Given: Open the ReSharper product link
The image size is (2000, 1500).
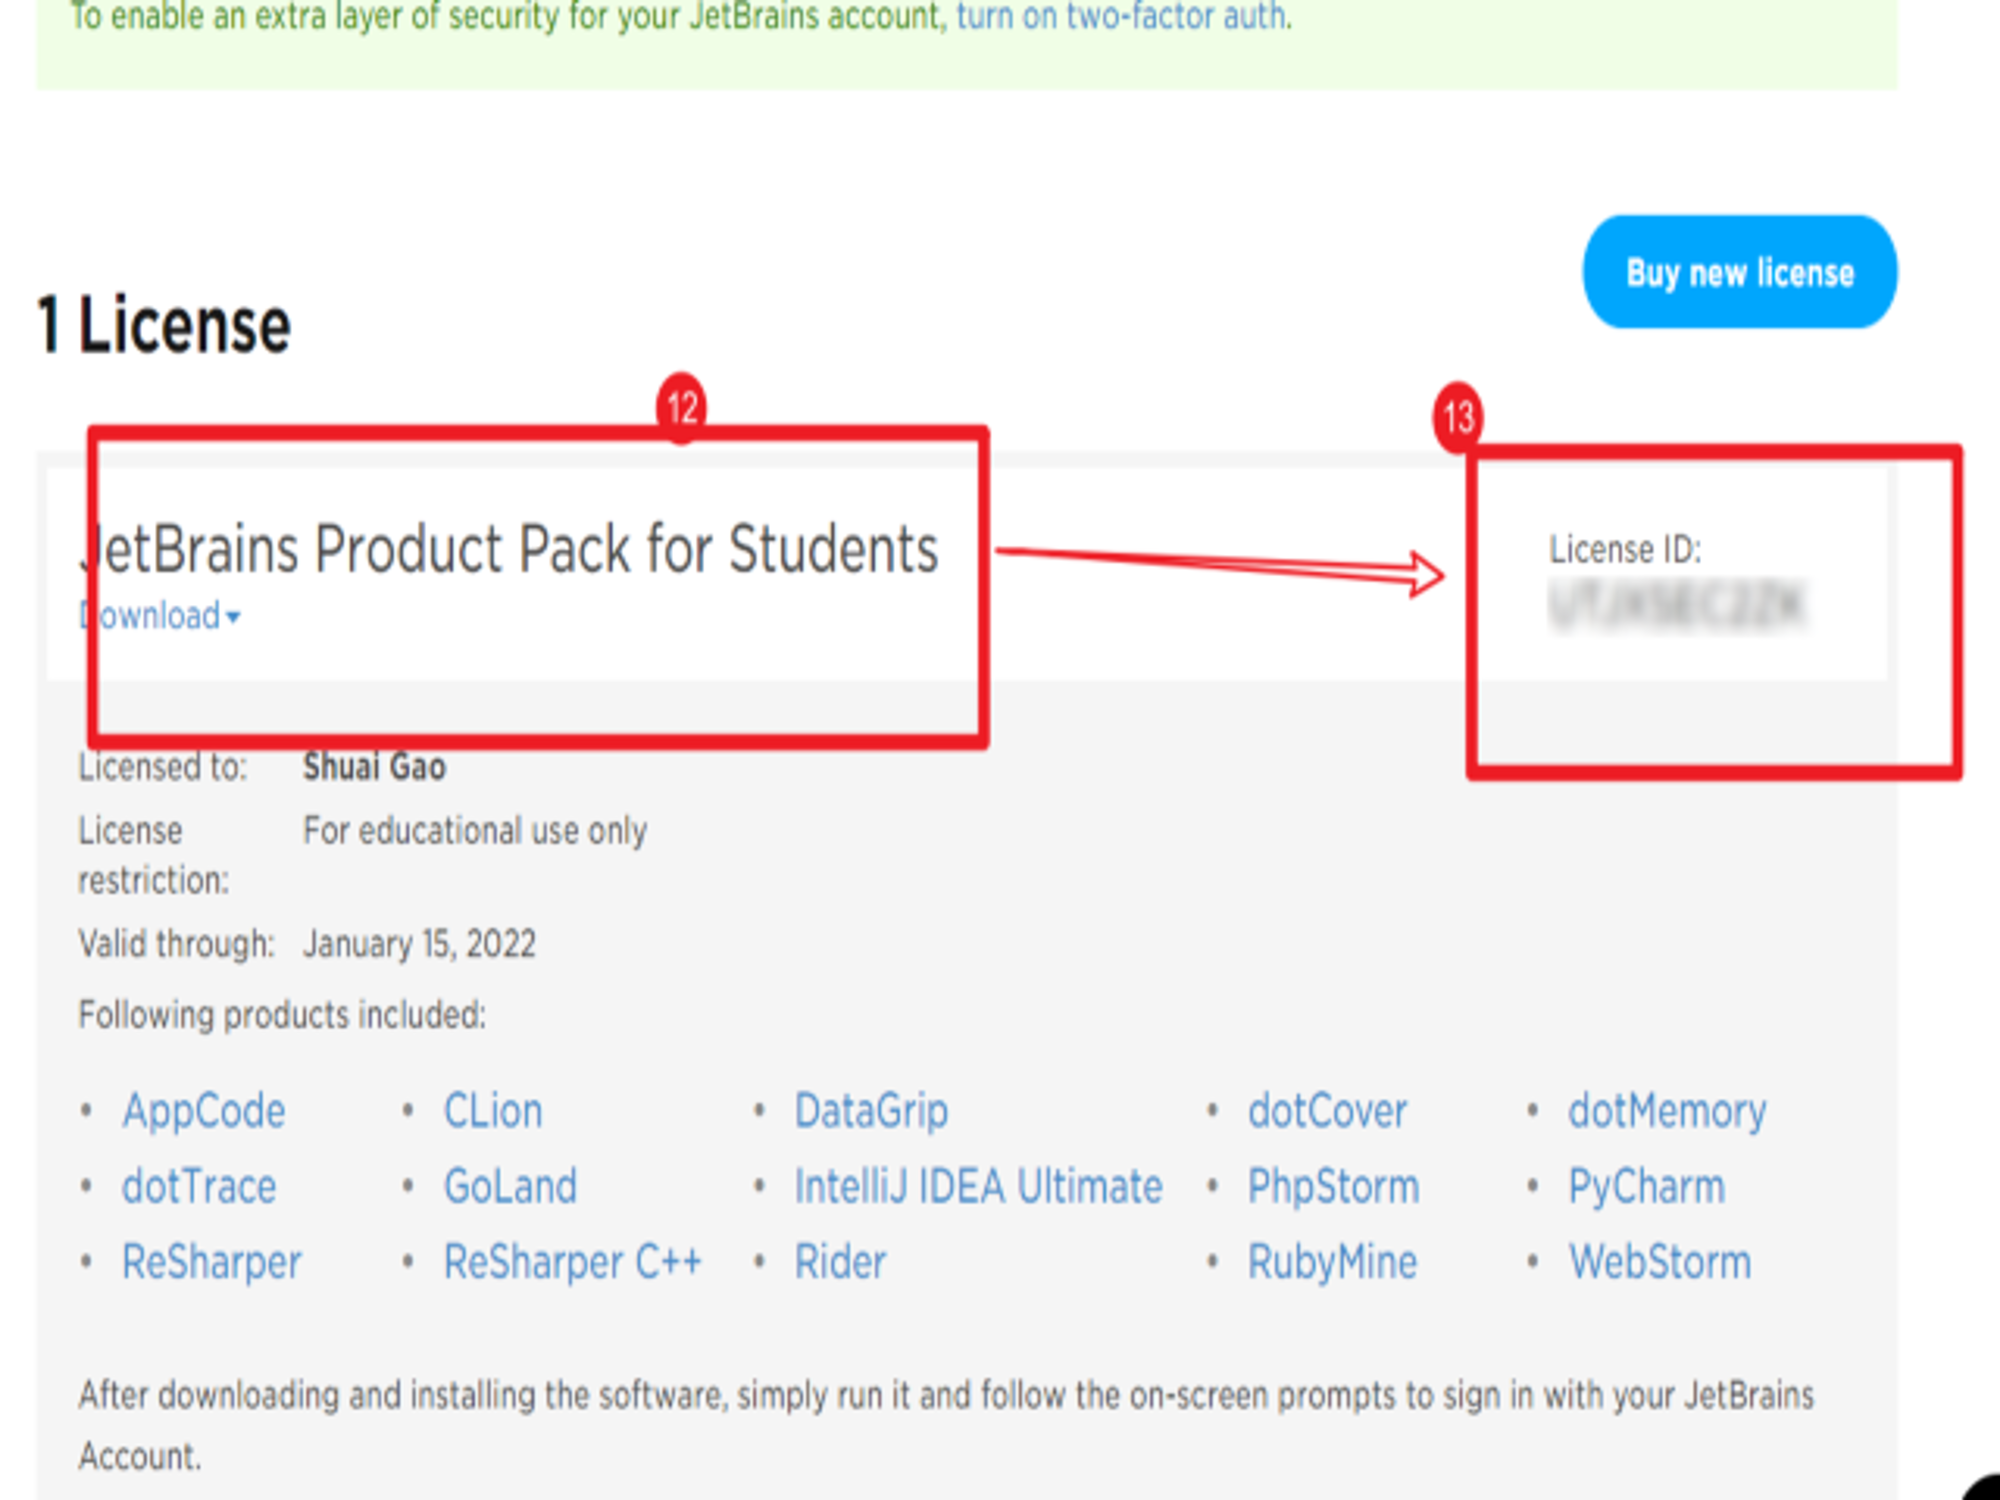Looking at the screenshot, I should [212, 1261].
